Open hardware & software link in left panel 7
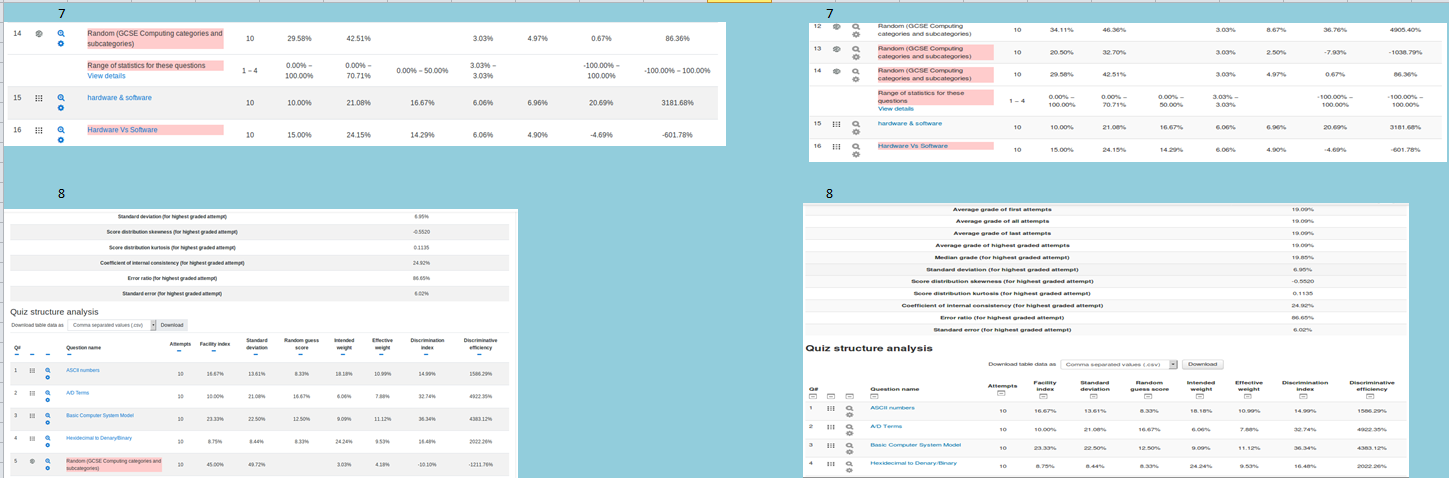The image size is (1449, 478). pos(120,98)
